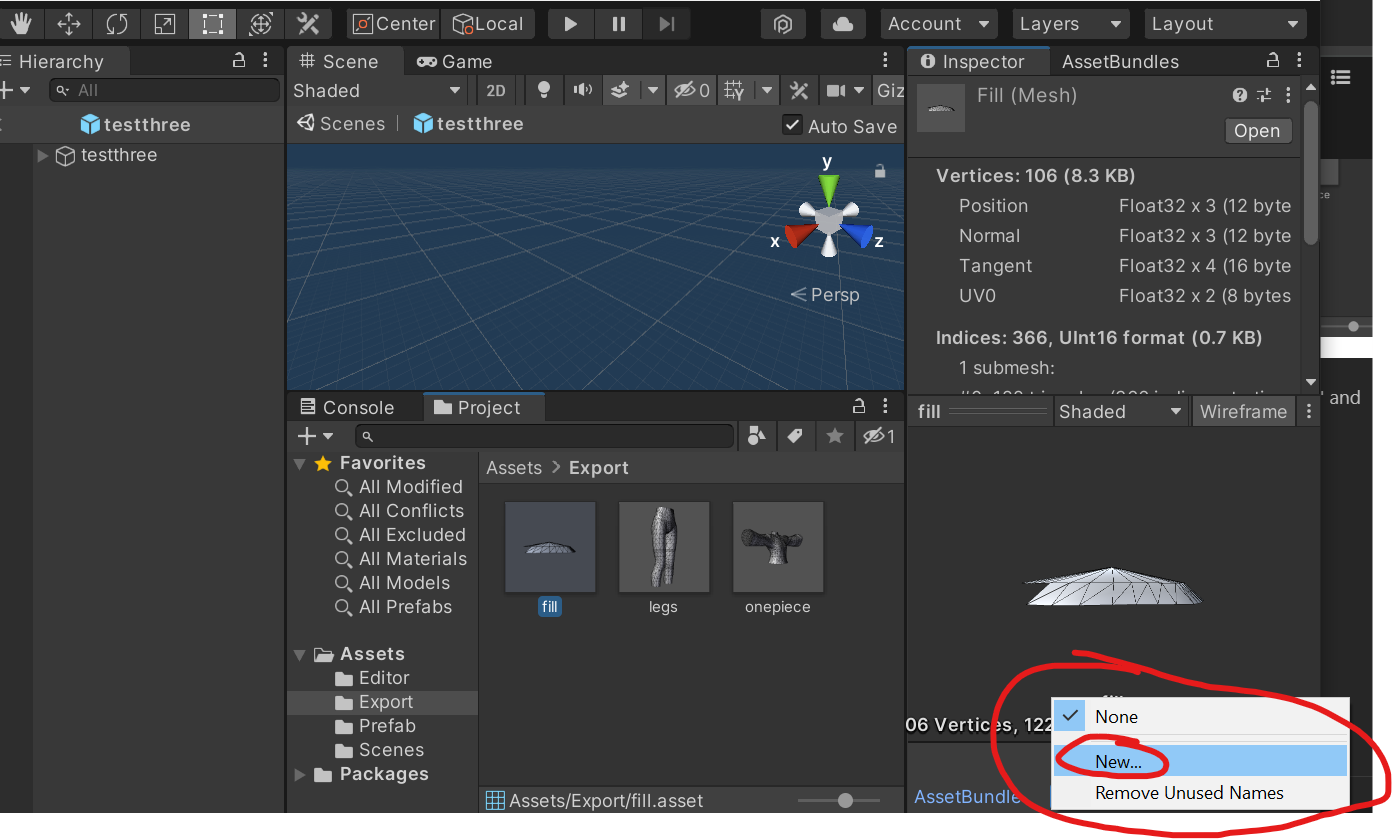Choose New... in the AssetBundle menu
Image resolution: width=1392 pixels, height=839 pixels.
click(1200, 761)
